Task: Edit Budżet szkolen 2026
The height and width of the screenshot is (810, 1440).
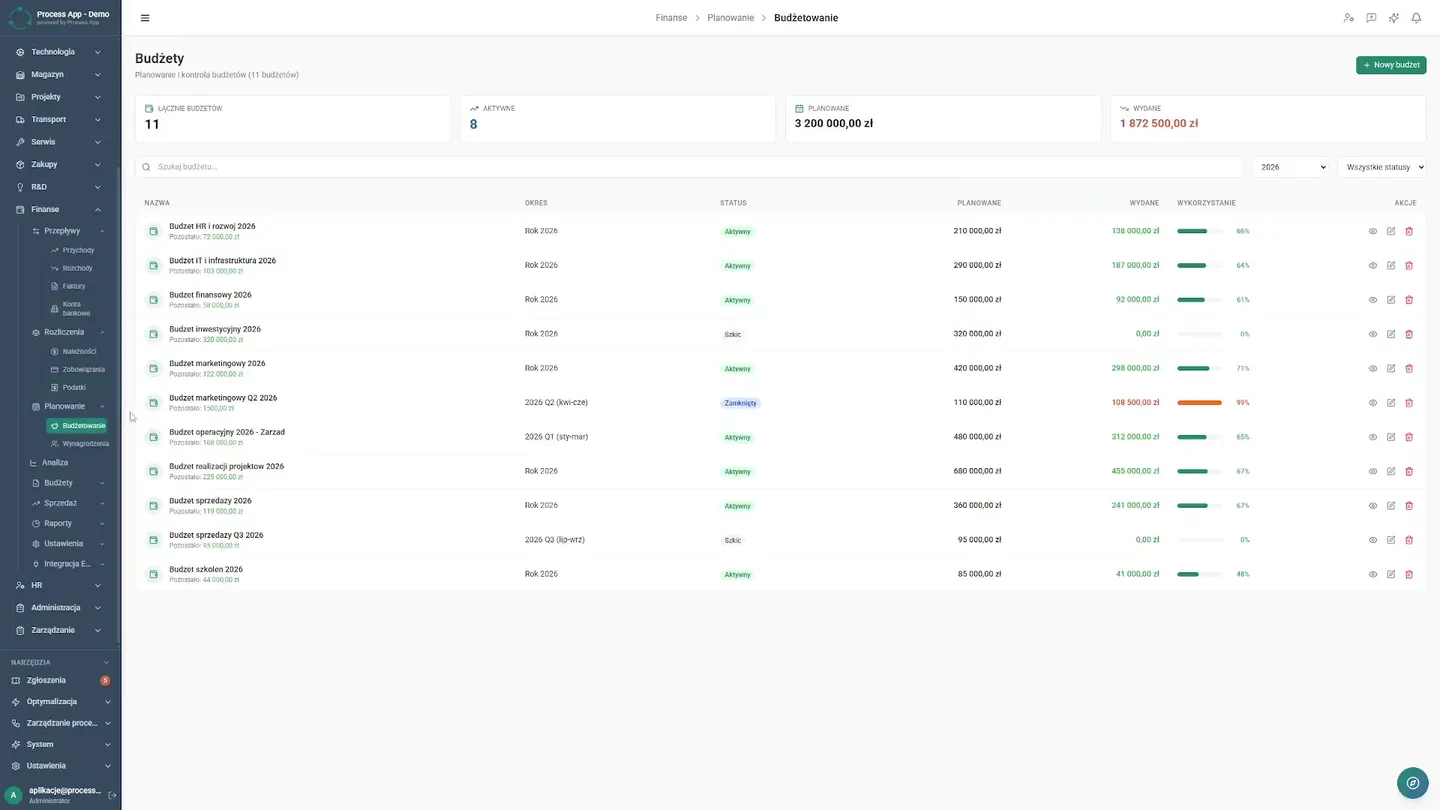Action: (1391, 574)
